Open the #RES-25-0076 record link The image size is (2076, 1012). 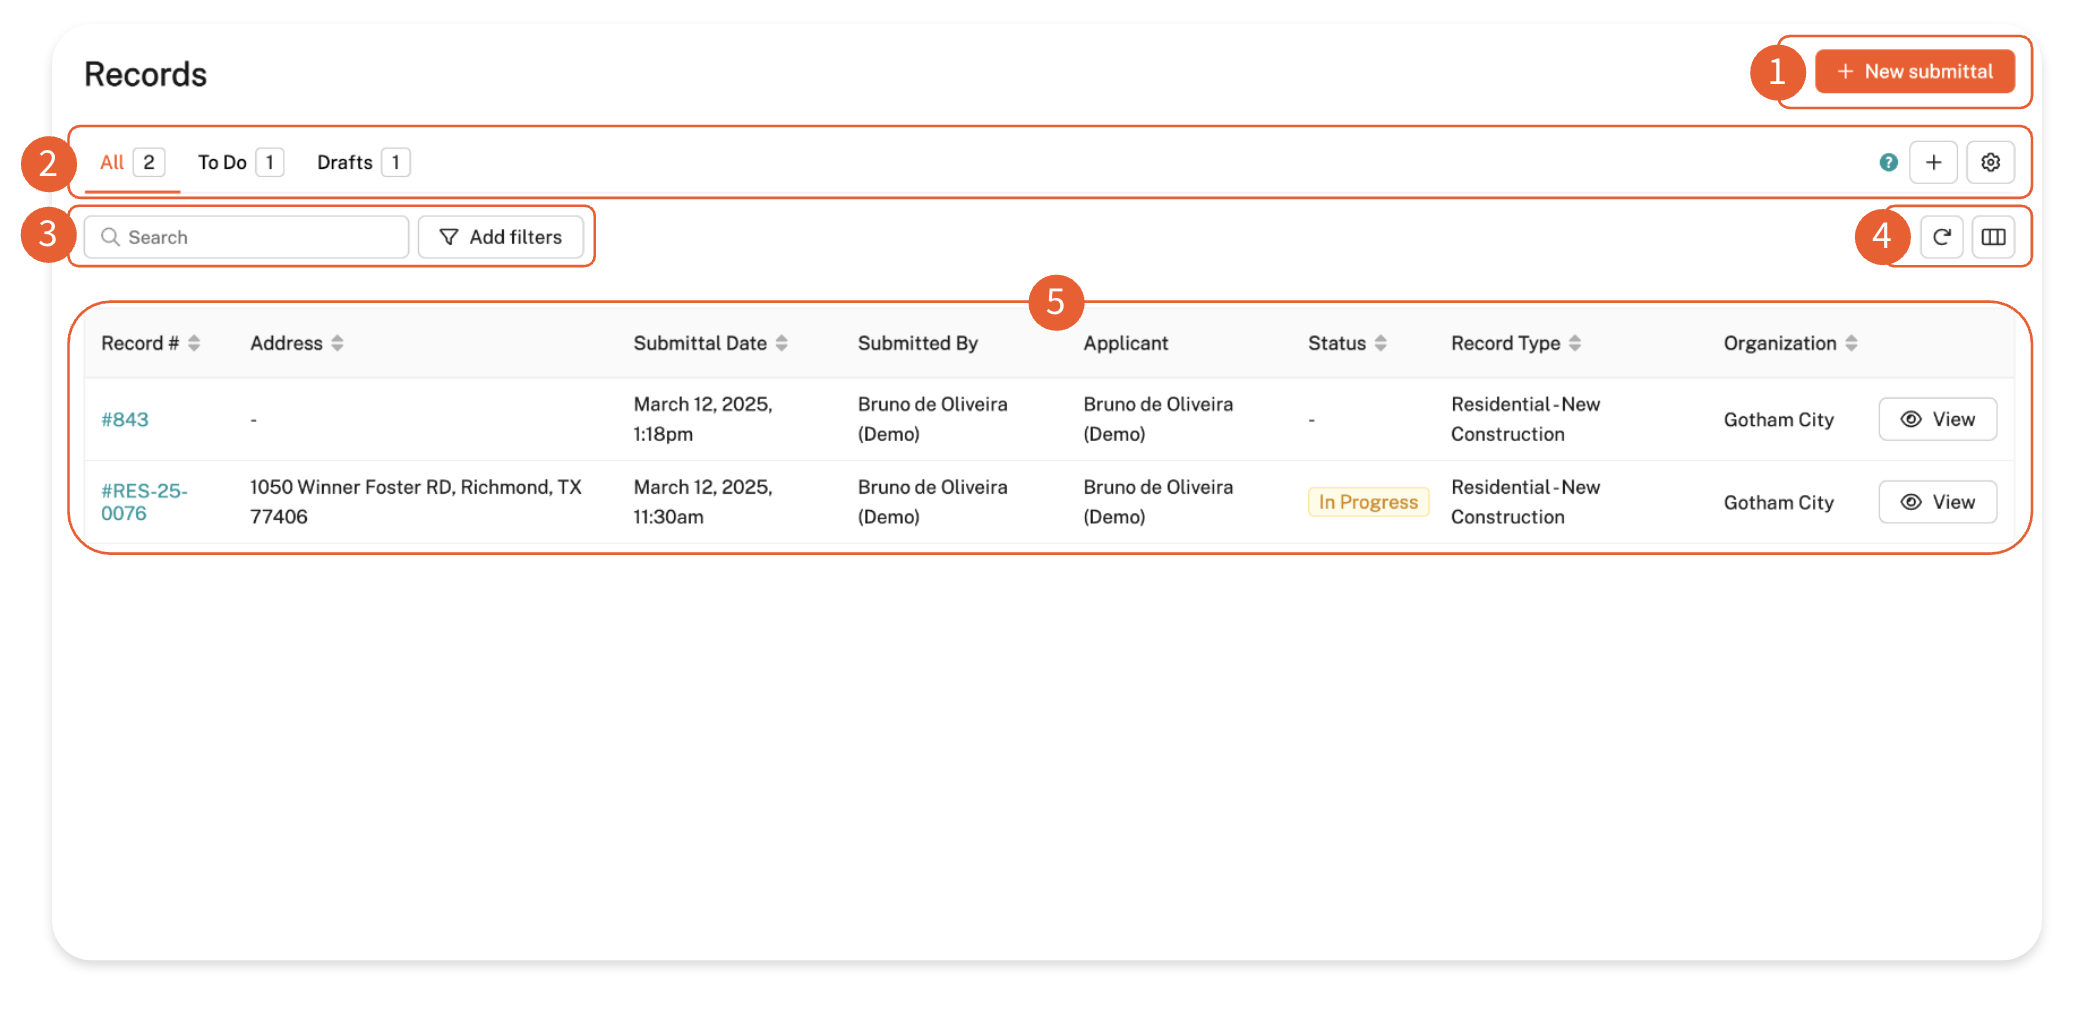[x=143, y=502]
